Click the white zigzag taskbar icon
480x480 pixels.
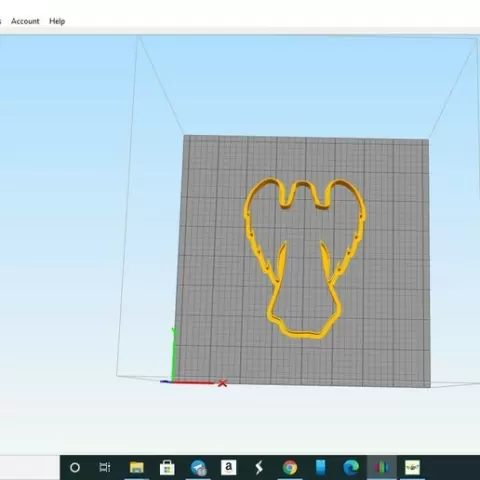click(x=259, y=467)
